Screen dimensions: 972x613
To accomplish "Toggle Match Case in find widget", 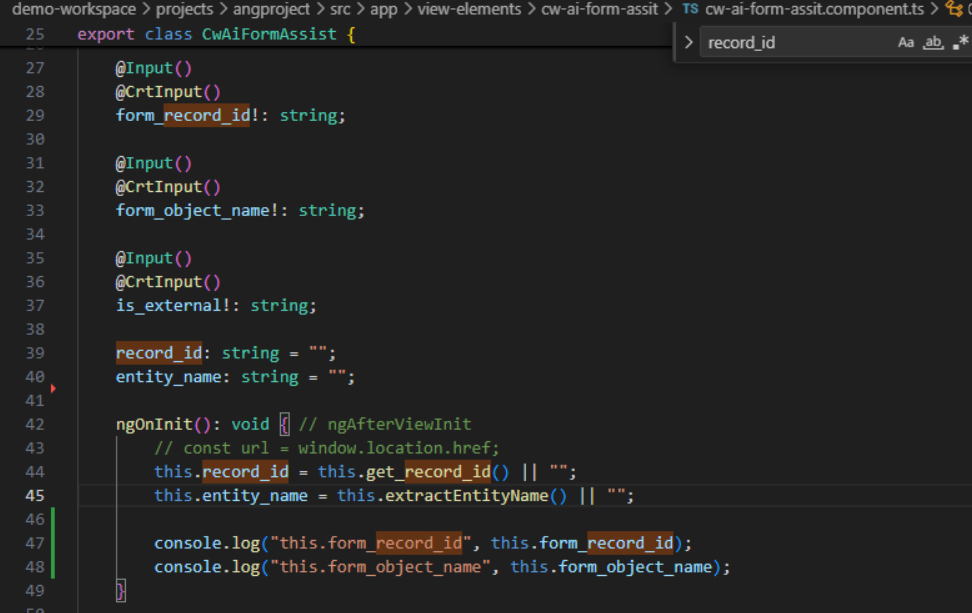I will pyautogui.click(x=906, y=42).
